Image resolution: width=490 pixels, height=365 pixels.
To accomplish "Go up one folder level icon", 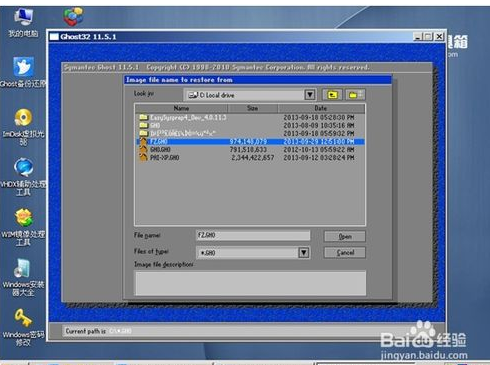I will 332,95.
